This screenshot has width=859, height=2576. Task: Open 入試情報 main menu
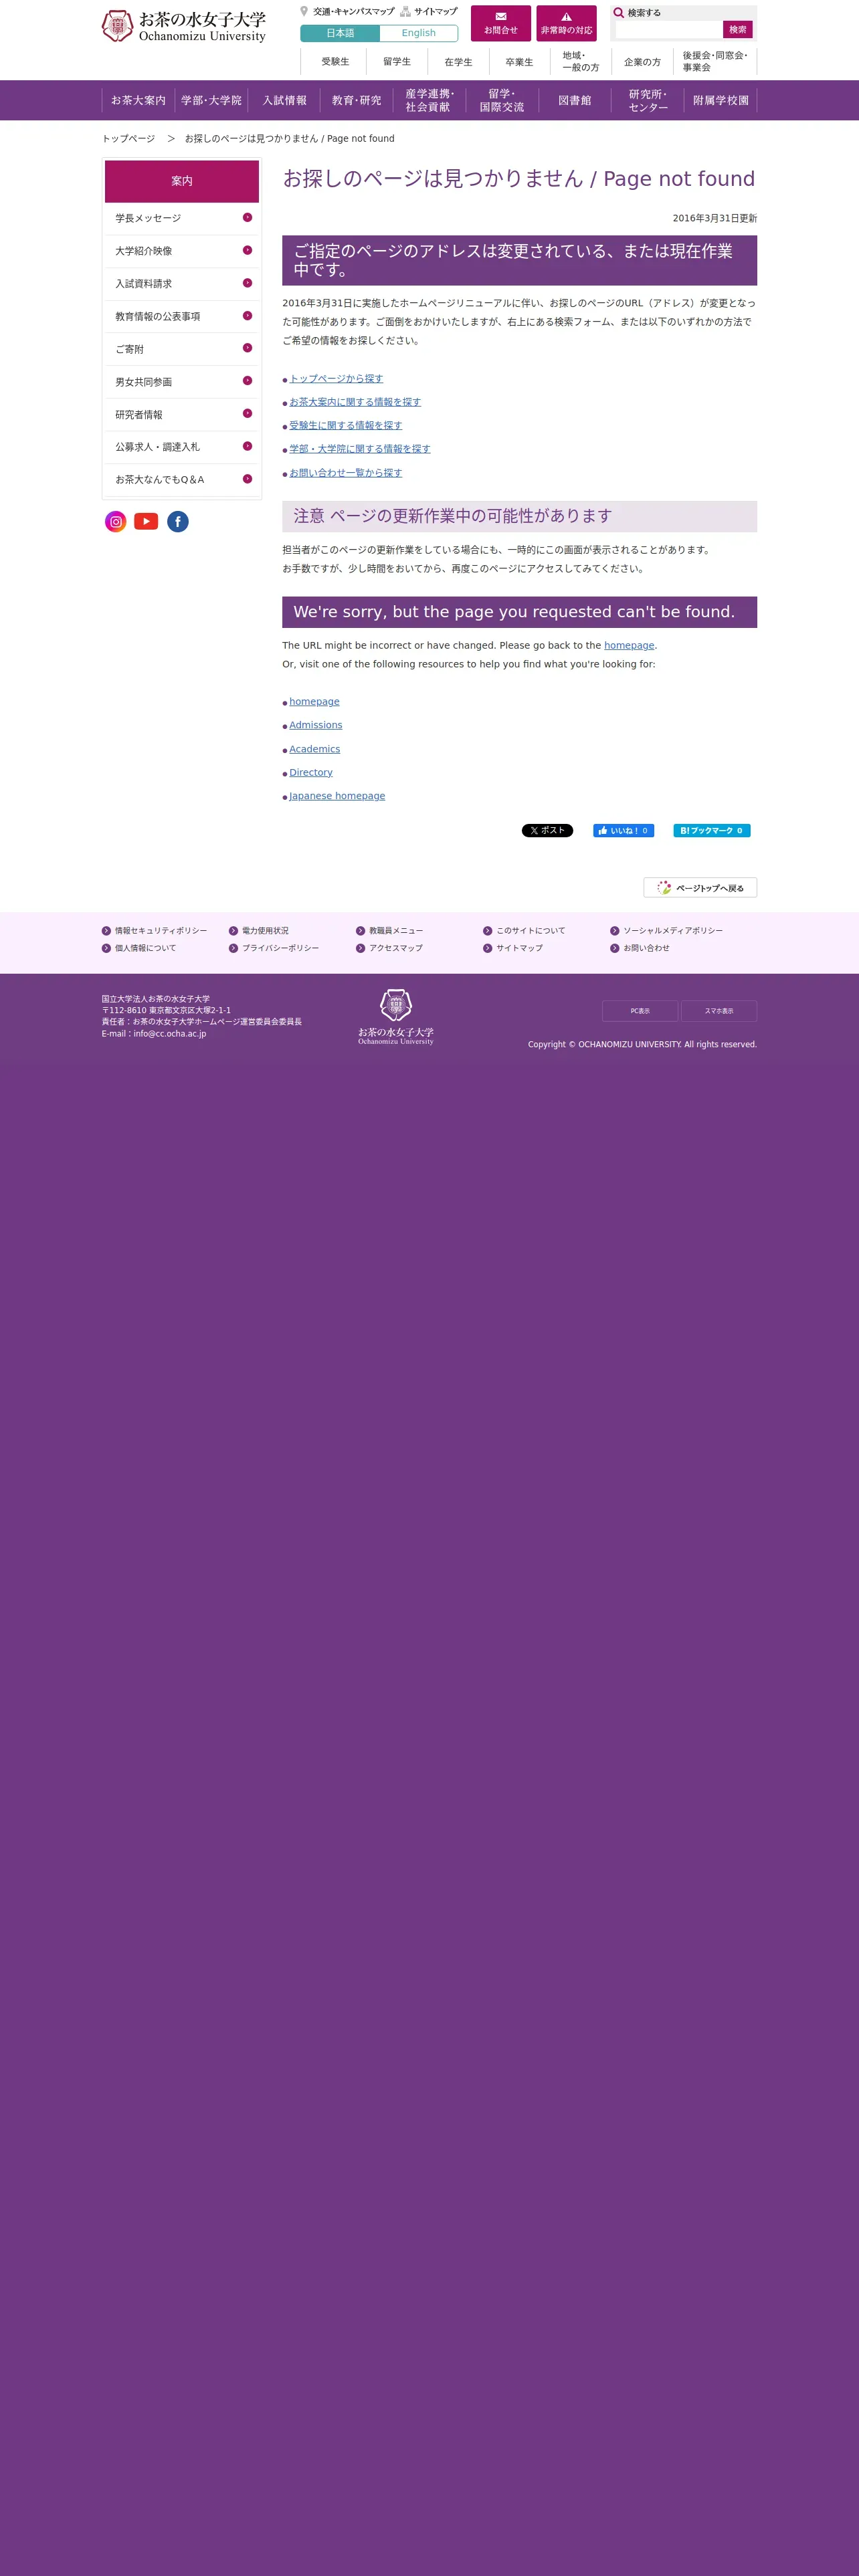tap(284, 100)
